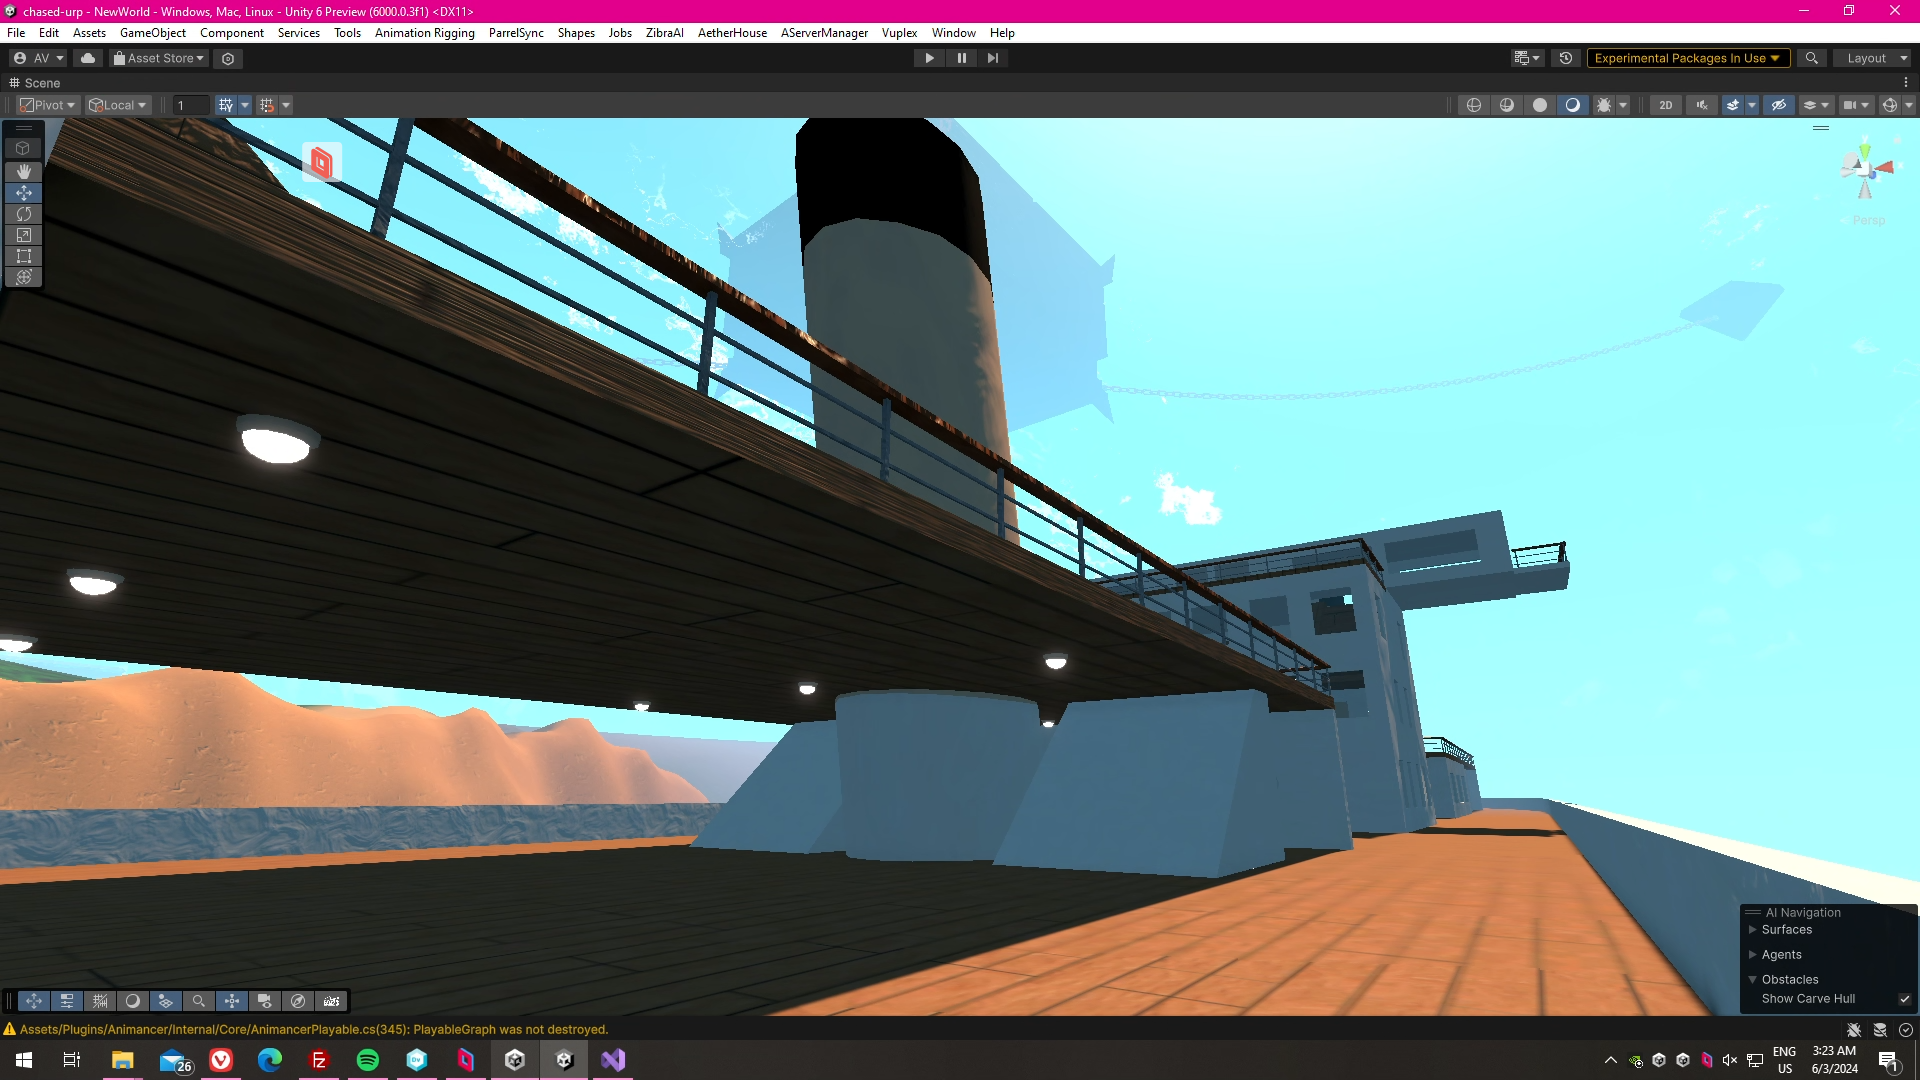Open the Pivot handle position dropdown
Screen dimensions: 1920x1080
[x=48, y=105]
